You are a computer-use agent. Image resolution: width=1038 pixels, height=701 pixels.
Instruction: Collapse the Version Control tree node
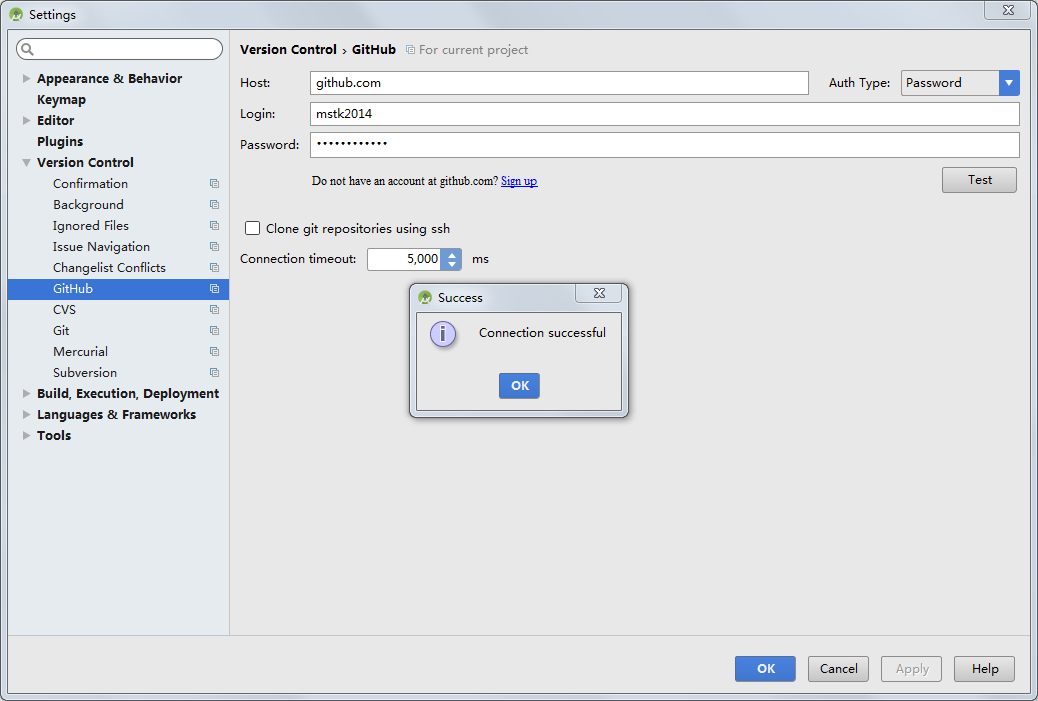coord(27,163)
